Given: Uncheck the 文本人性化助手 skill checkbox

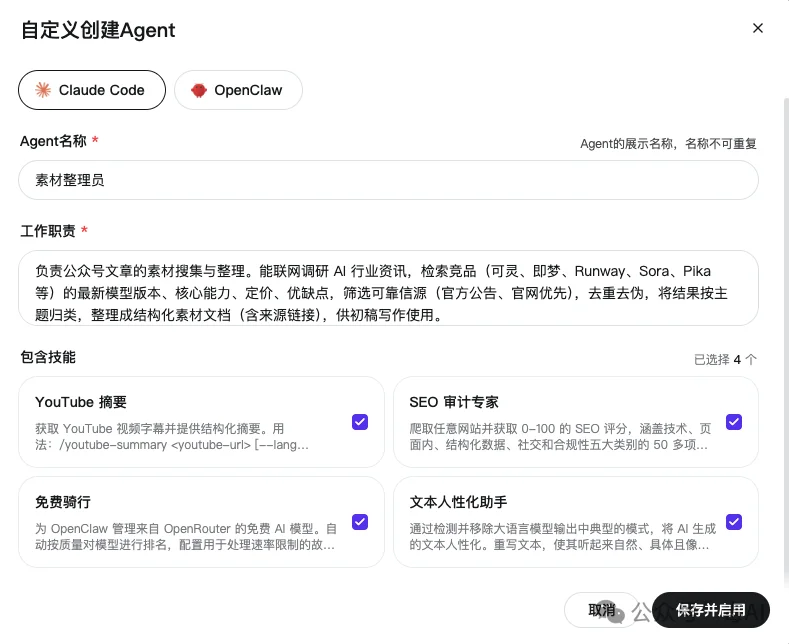Looking at the screenshot, I should pyautogui.click(x=734, y=522).
